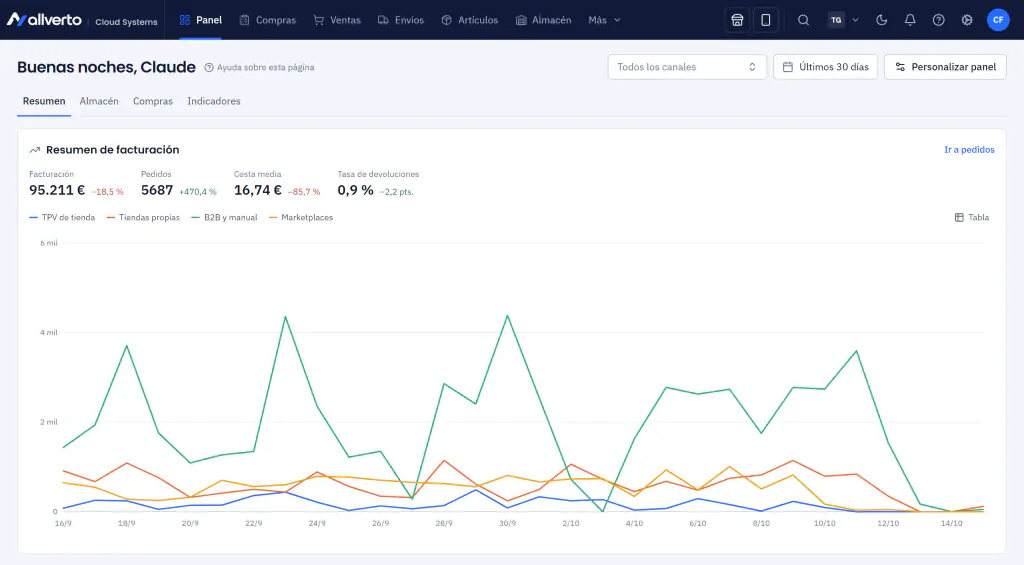Click the Facturación value 95.211 €
Screen dimensions: 1024x565
[x=57, y=190]
